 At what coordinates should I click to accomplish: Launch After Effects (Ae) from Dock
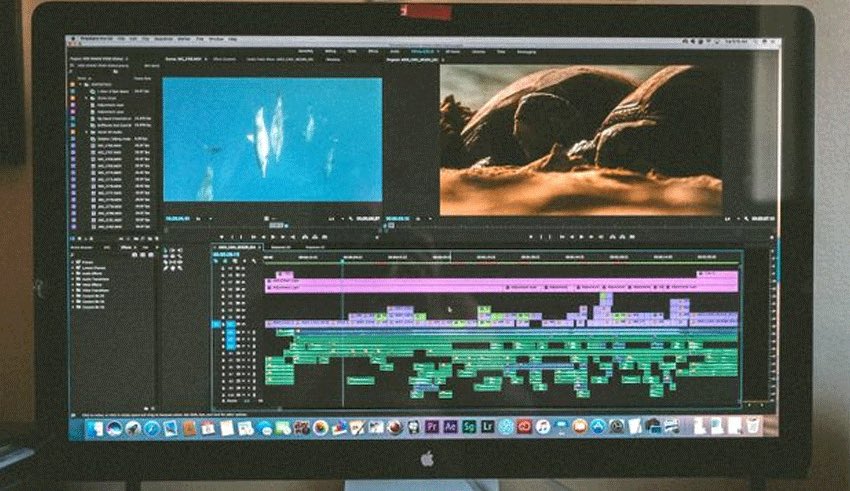point(450,427)
